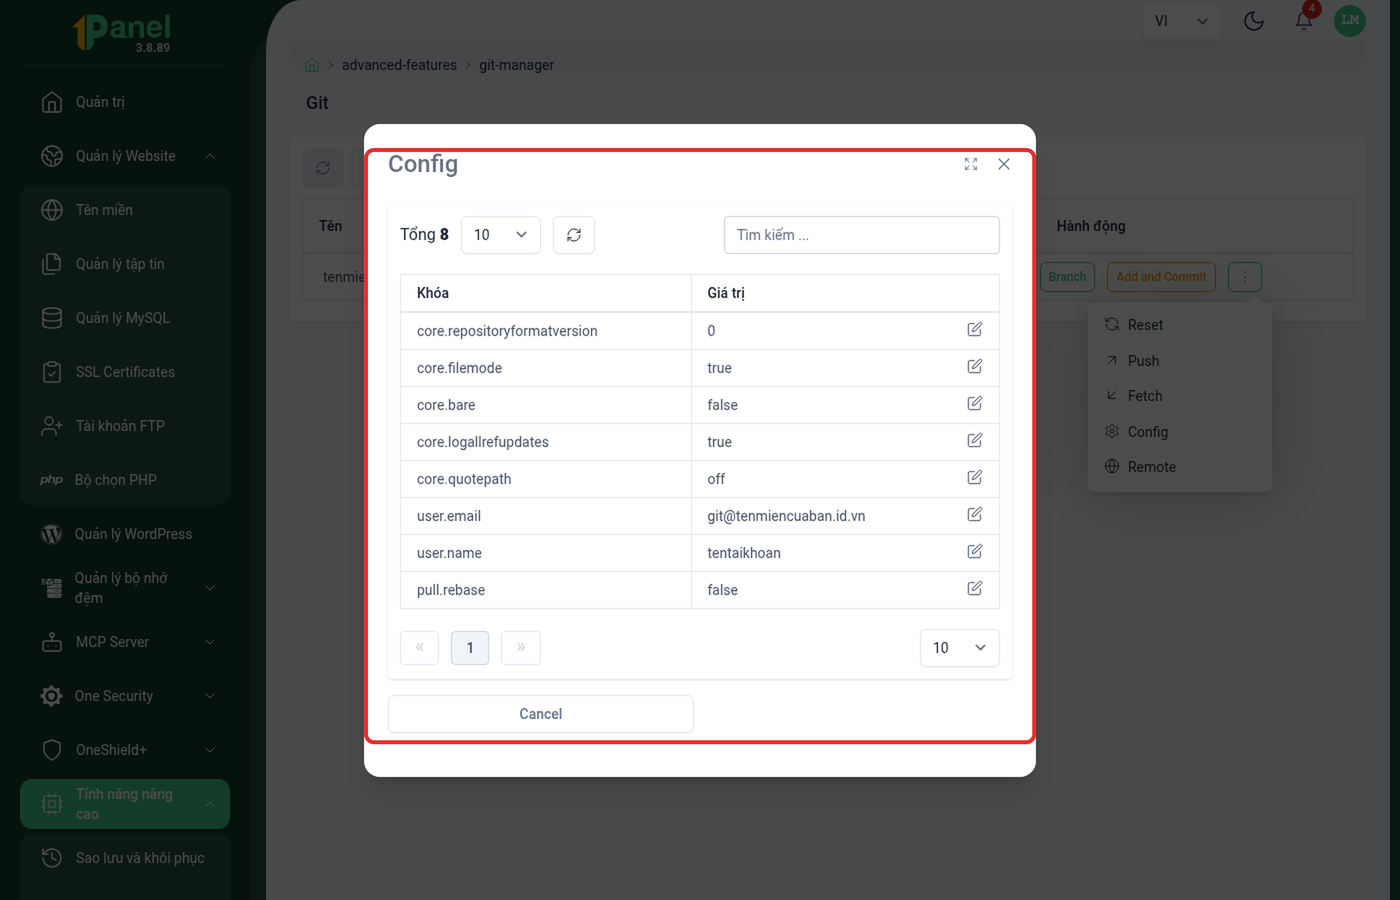Image resolution: width=1400 pixels, height=900 pixels.
Task: Open page size dropdown next to Tổng 8
Action: point(501,235)
